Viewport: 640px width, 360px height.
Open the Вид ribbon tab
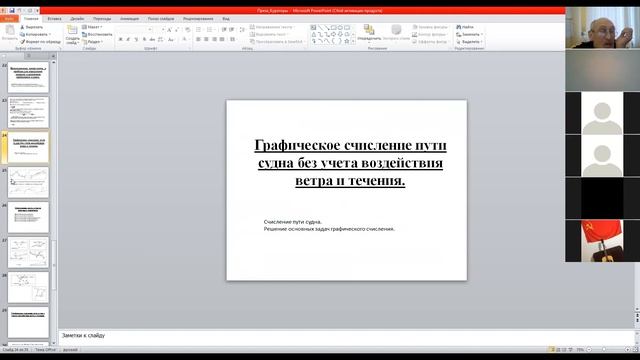pyautogui.click(x=226, y=19)
